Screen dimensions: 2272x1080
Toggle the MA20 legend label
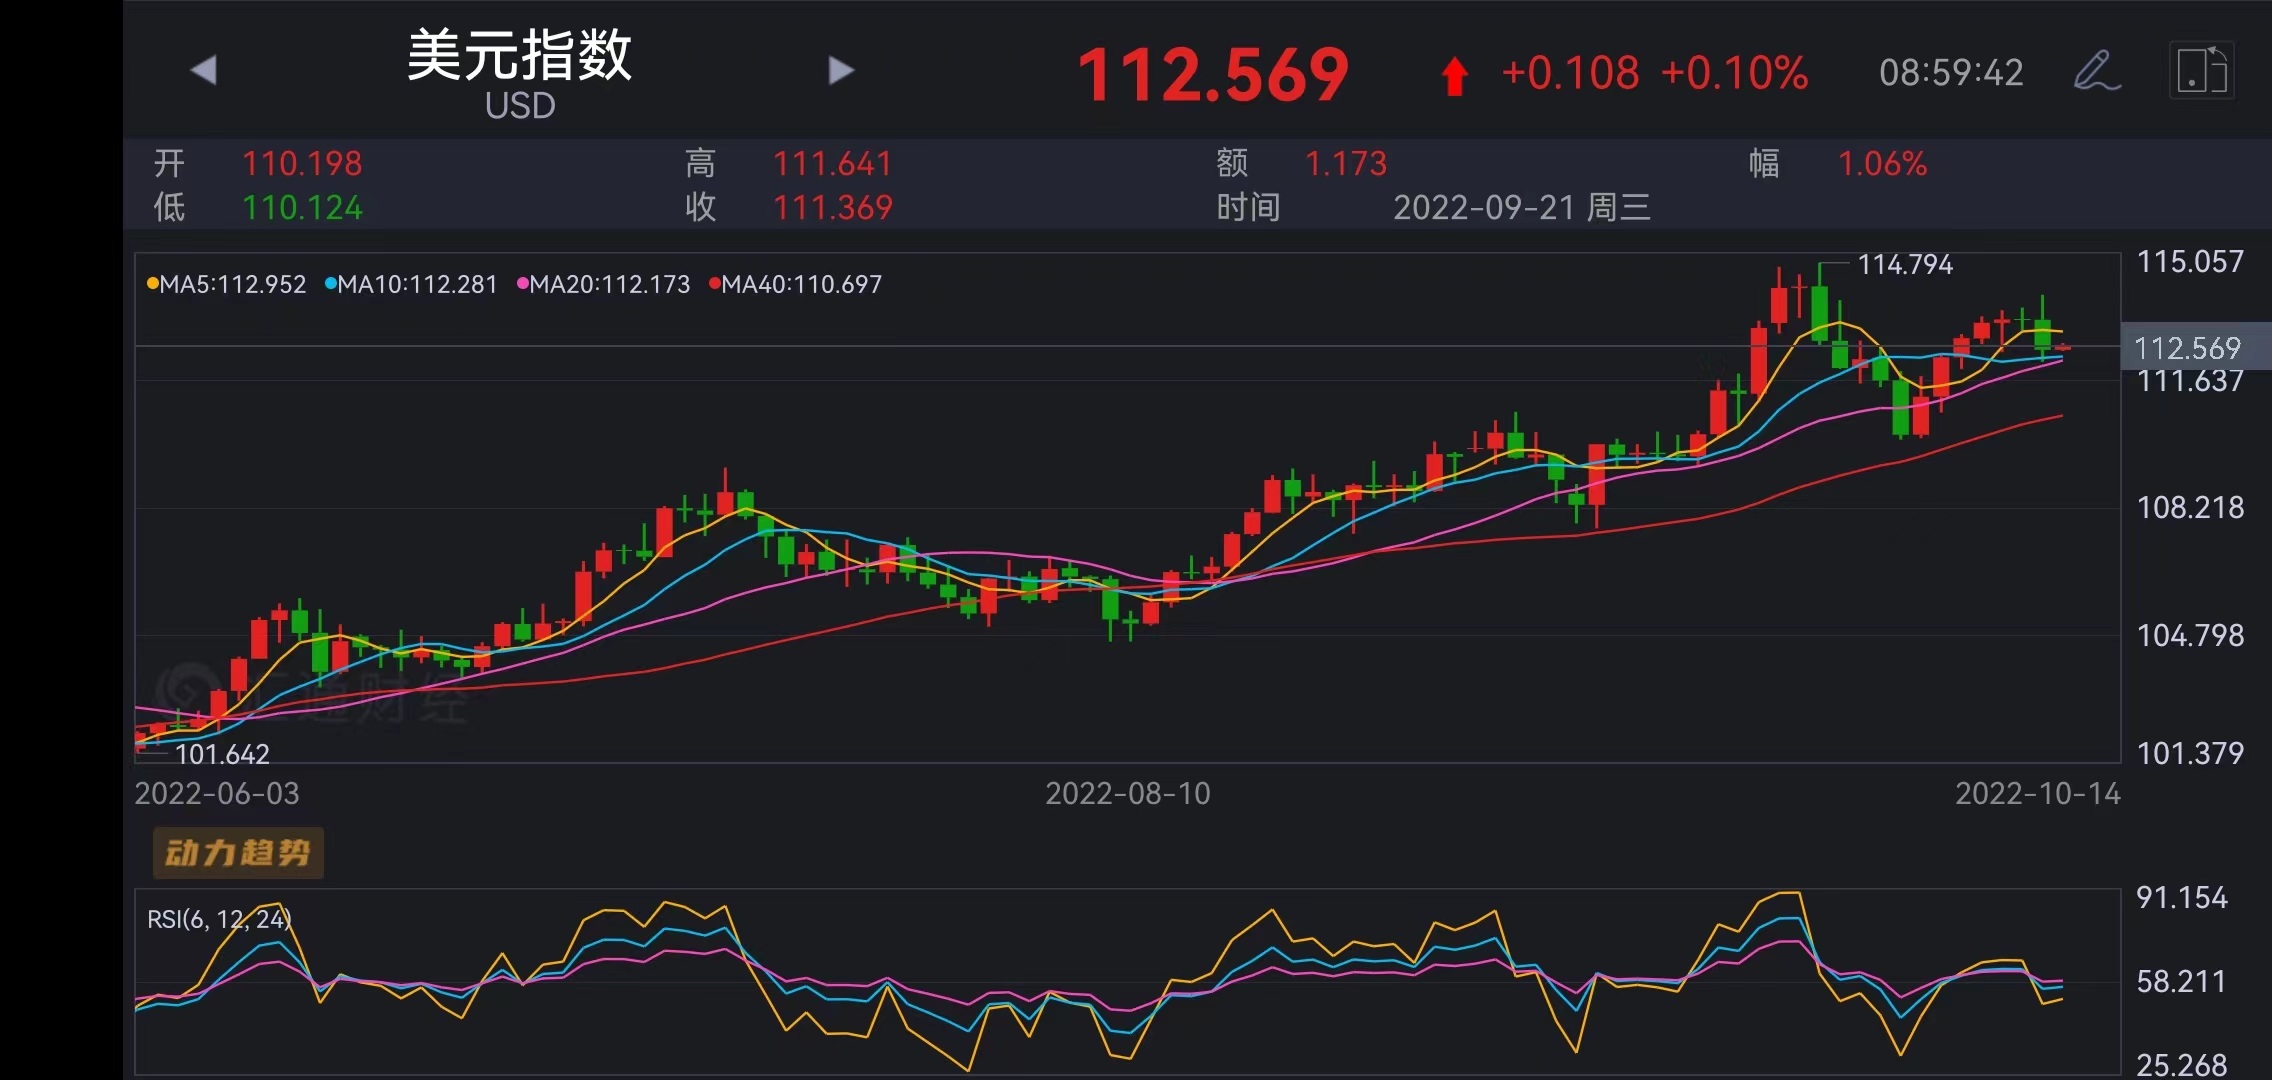pos(603,285)
